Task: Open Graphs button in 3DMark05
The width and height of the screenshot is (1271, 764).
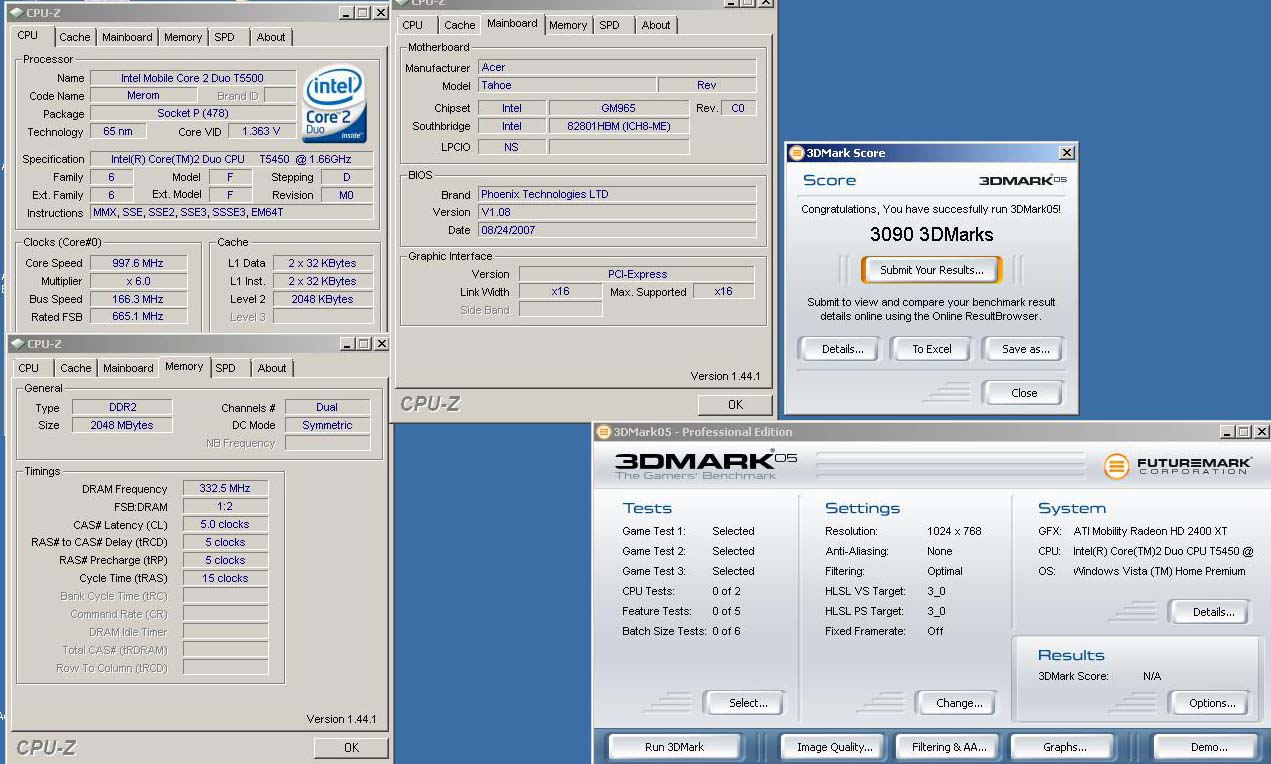Action: (1065, 747)
